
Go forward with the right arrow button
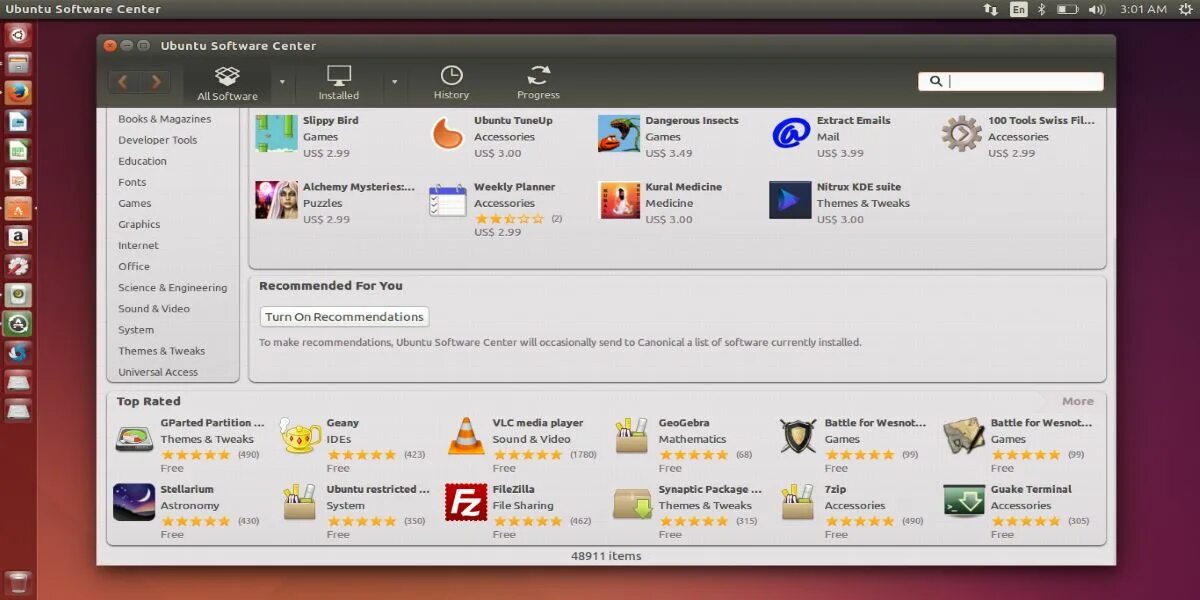(155, 82)
